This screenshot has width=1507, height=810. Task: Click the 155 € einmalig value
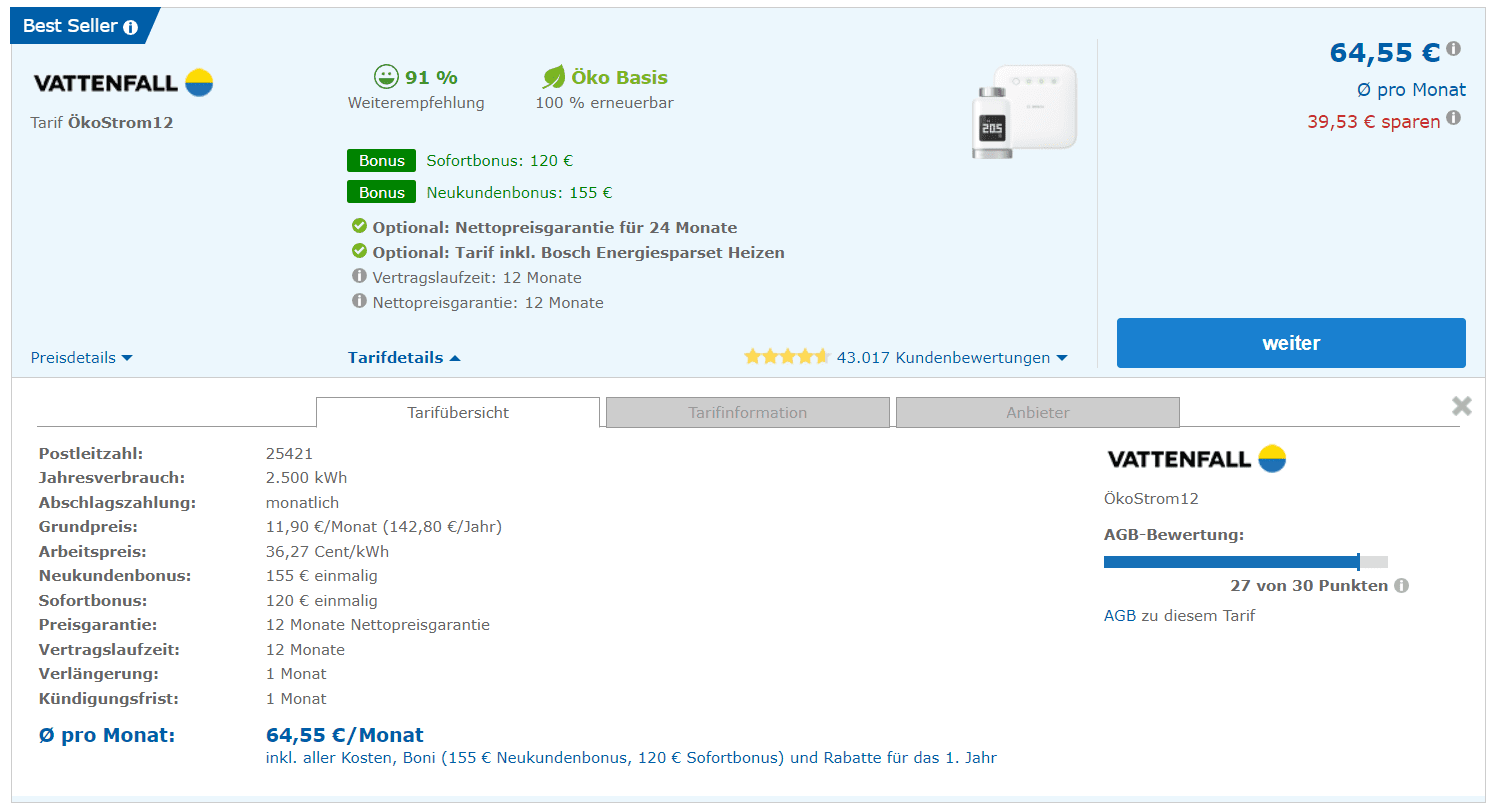[x=322, y=576]
